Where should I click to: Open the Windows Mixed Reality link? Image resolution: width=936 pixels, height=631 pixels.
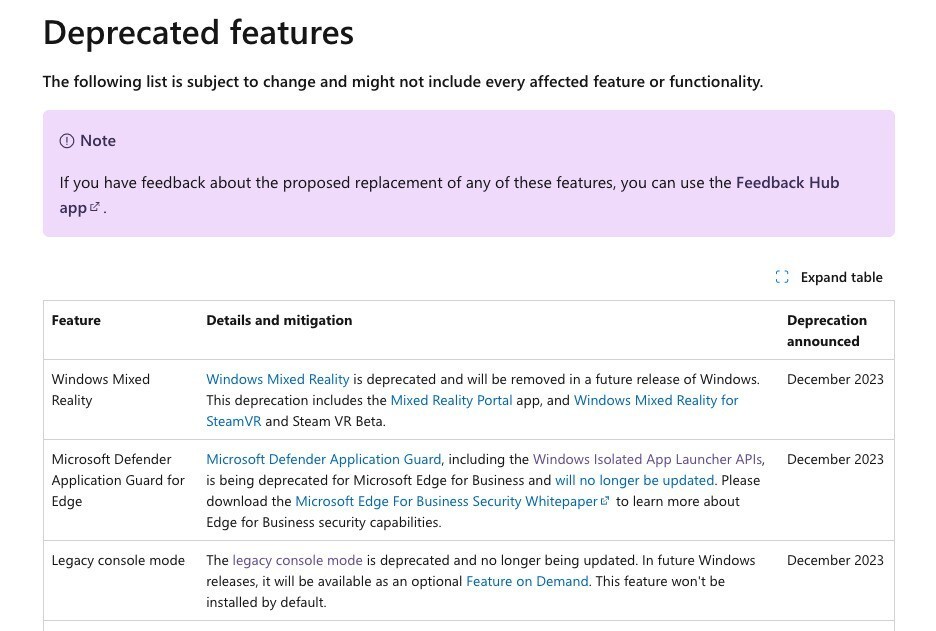tap(278, 379)
